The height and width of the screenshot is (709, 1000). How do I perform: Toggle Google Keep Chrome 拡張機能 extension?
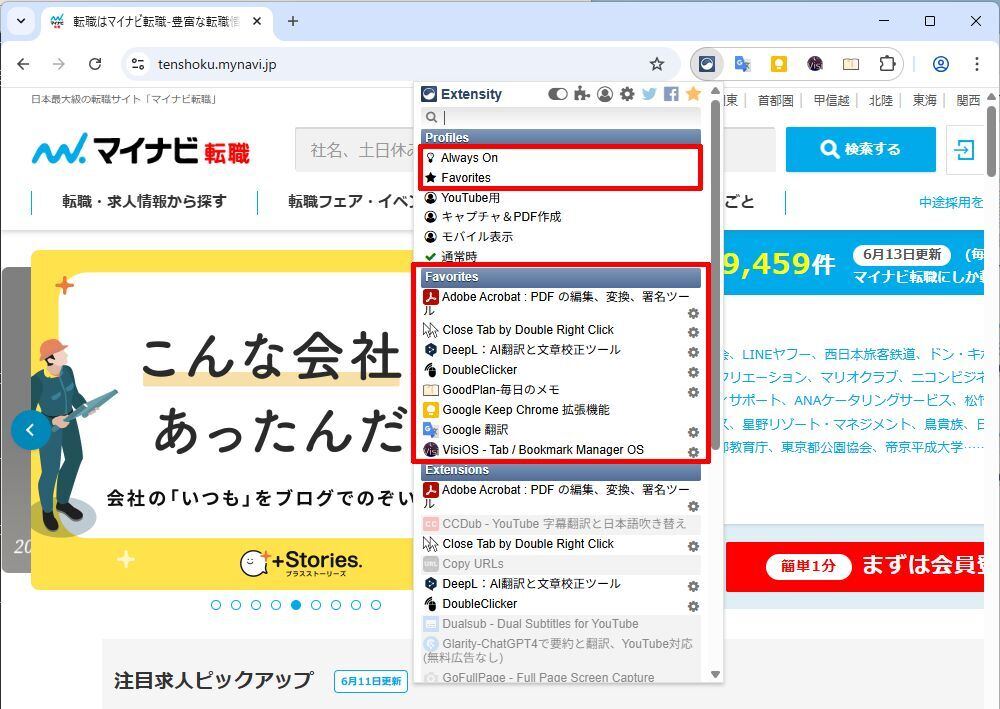tap(516, 409)
